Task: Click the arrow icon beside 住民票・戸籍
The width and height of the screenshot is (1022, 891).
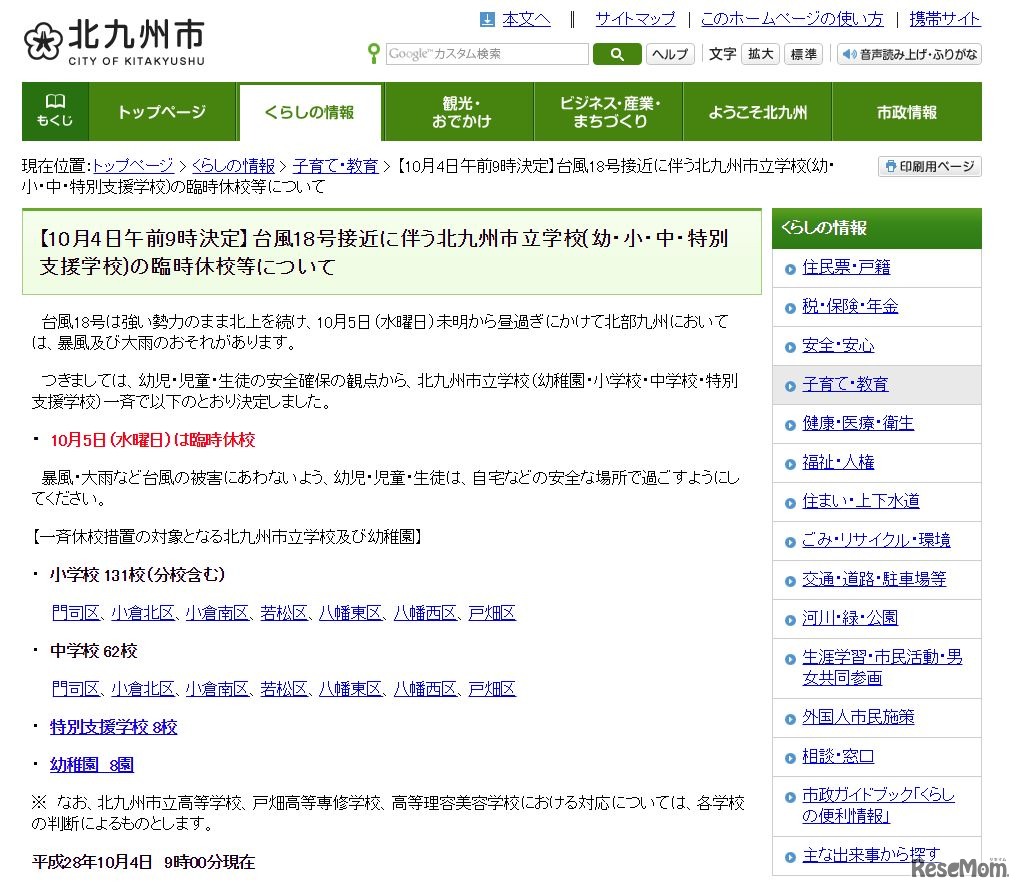Action: click(790, 268)
